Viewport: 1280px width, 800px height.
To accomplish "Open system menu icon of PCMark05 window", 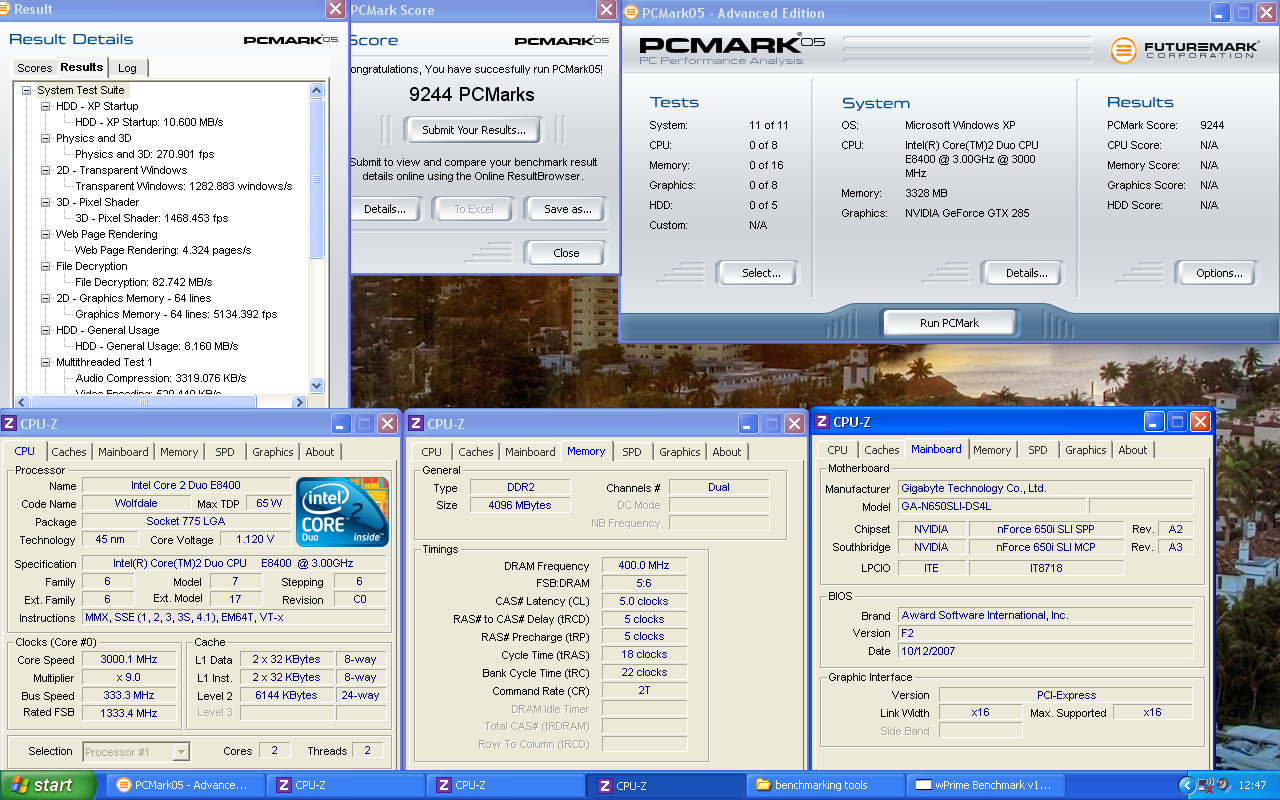I will point(629,13).
